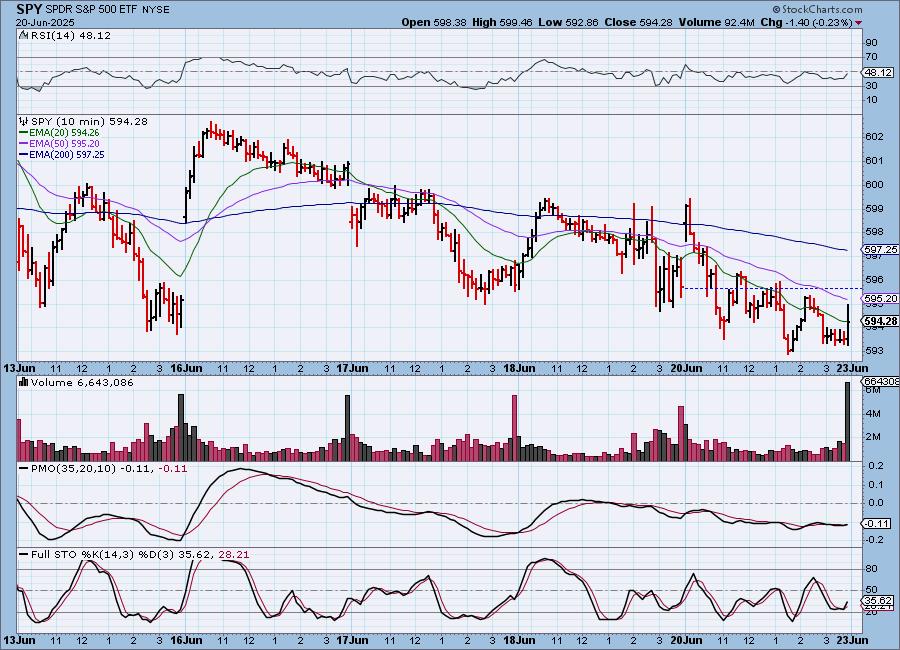Viewport: 900px width, 650px height.
Task: Click 20Jun on the price panel time axis
Action: (x=686, y=368)
